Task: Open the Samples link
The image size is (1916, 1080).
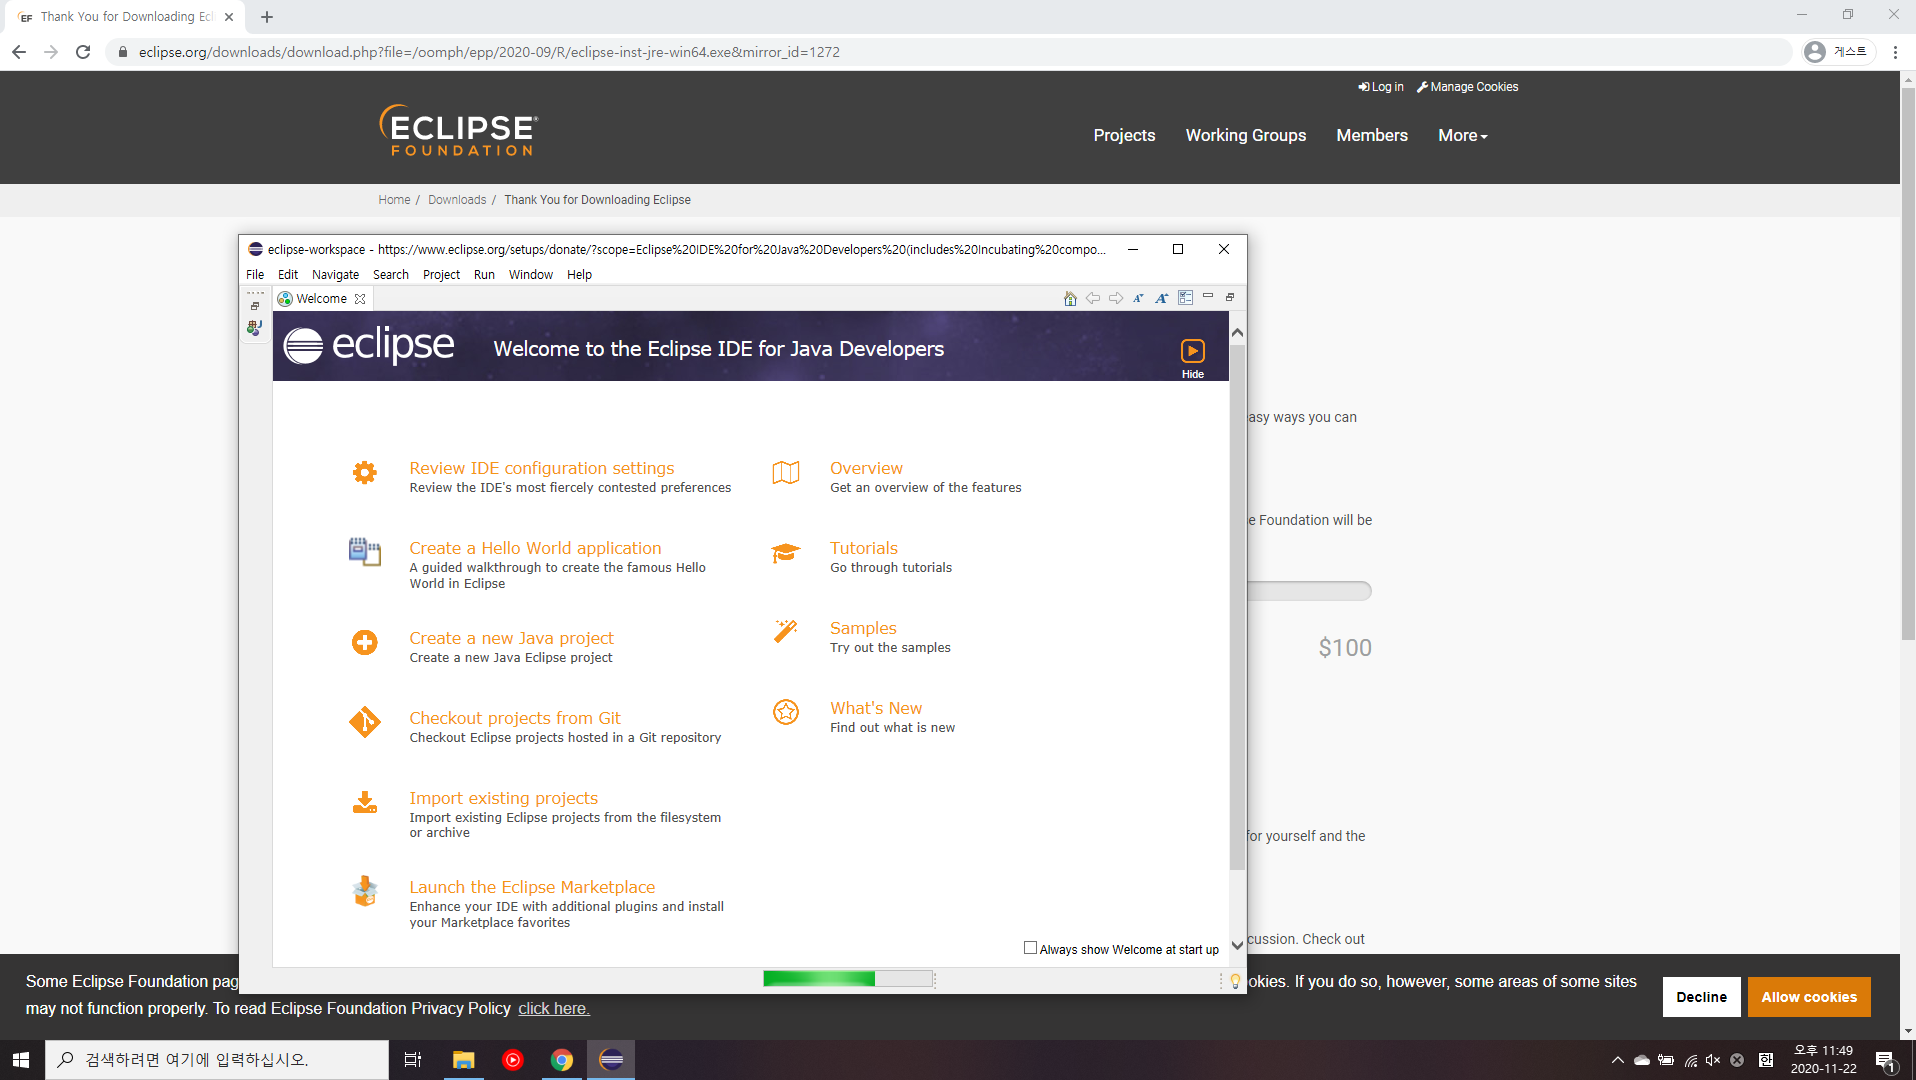Action: pos(863,628)
